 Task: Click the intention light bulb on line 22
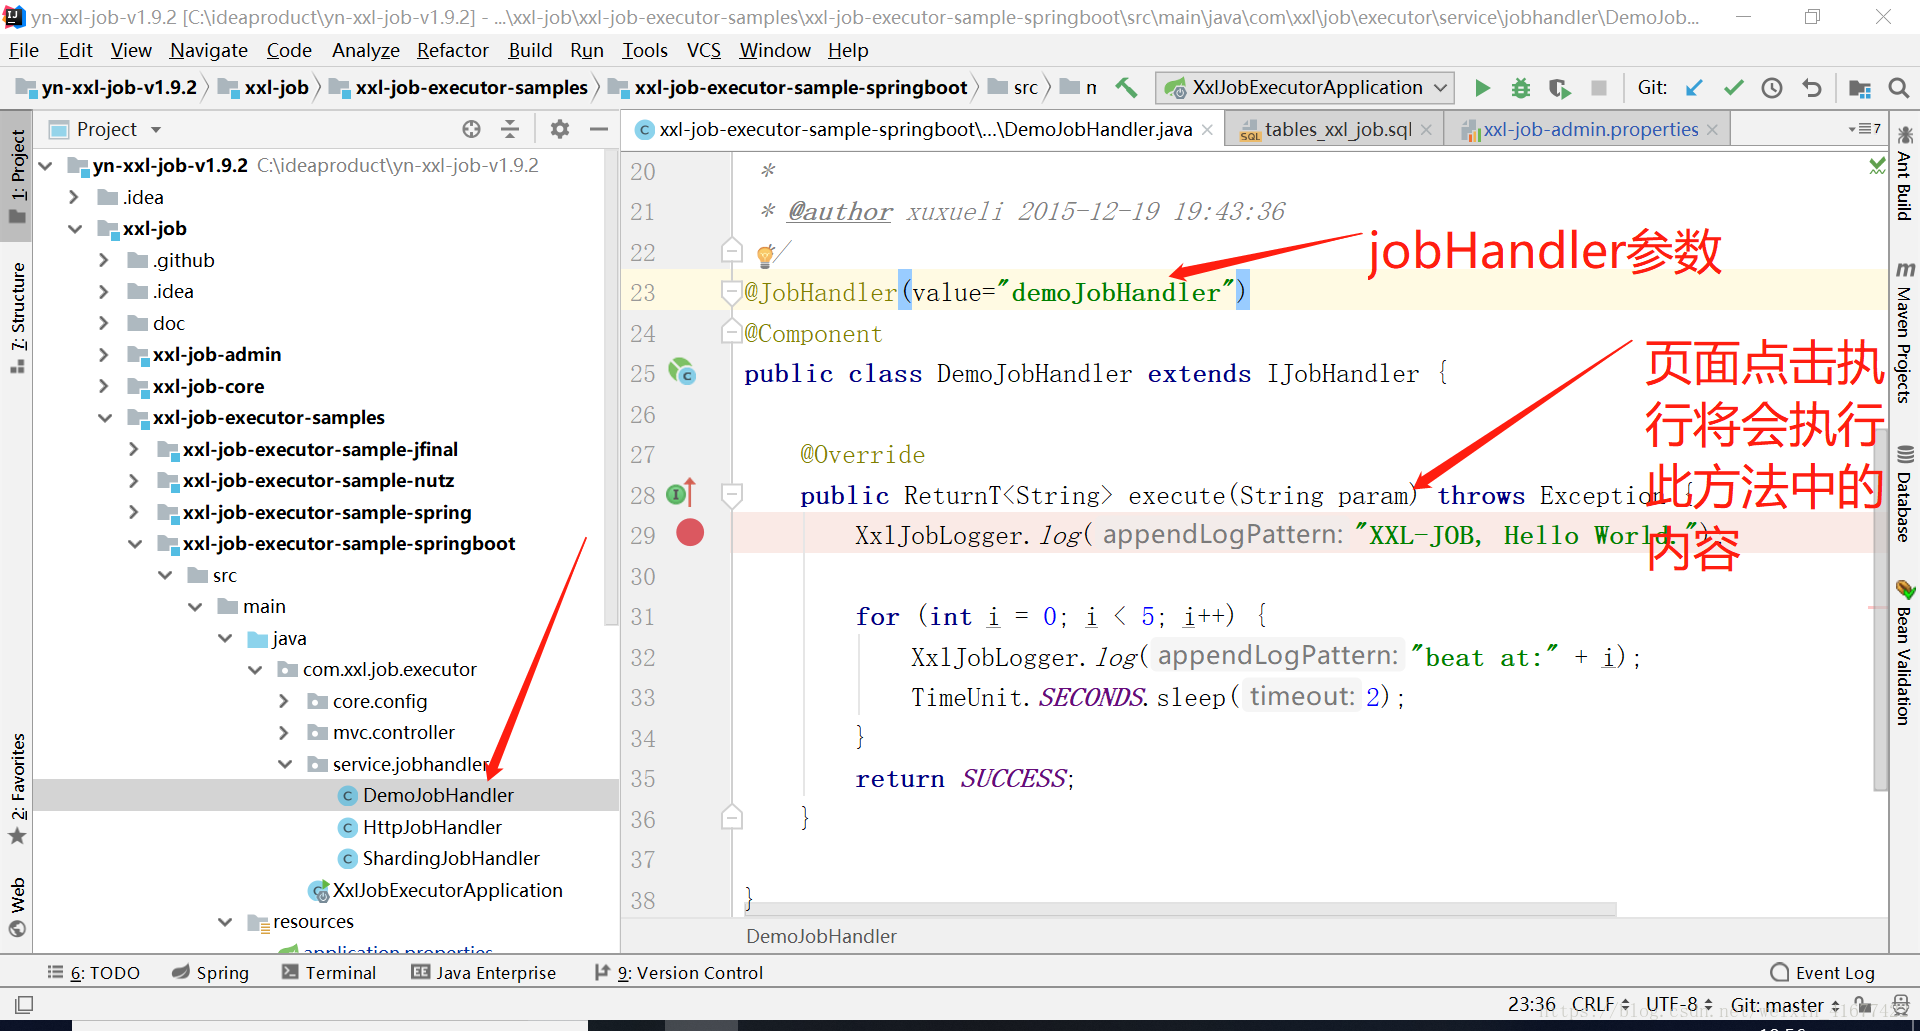pyautogui.click(x=765, y=254)
